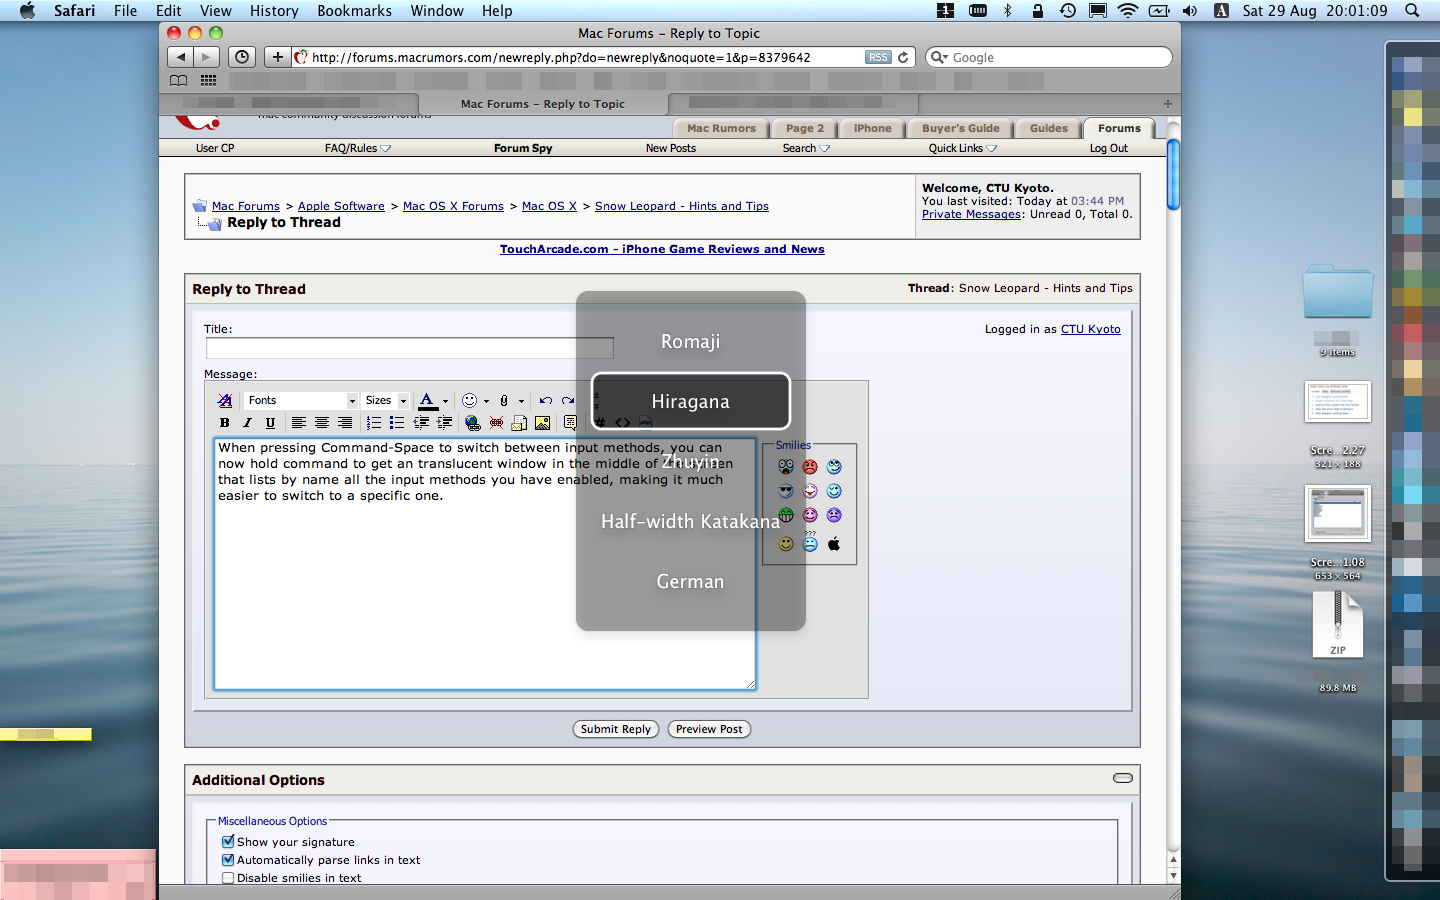Open the Sizes dropdown

click(385, 400)
